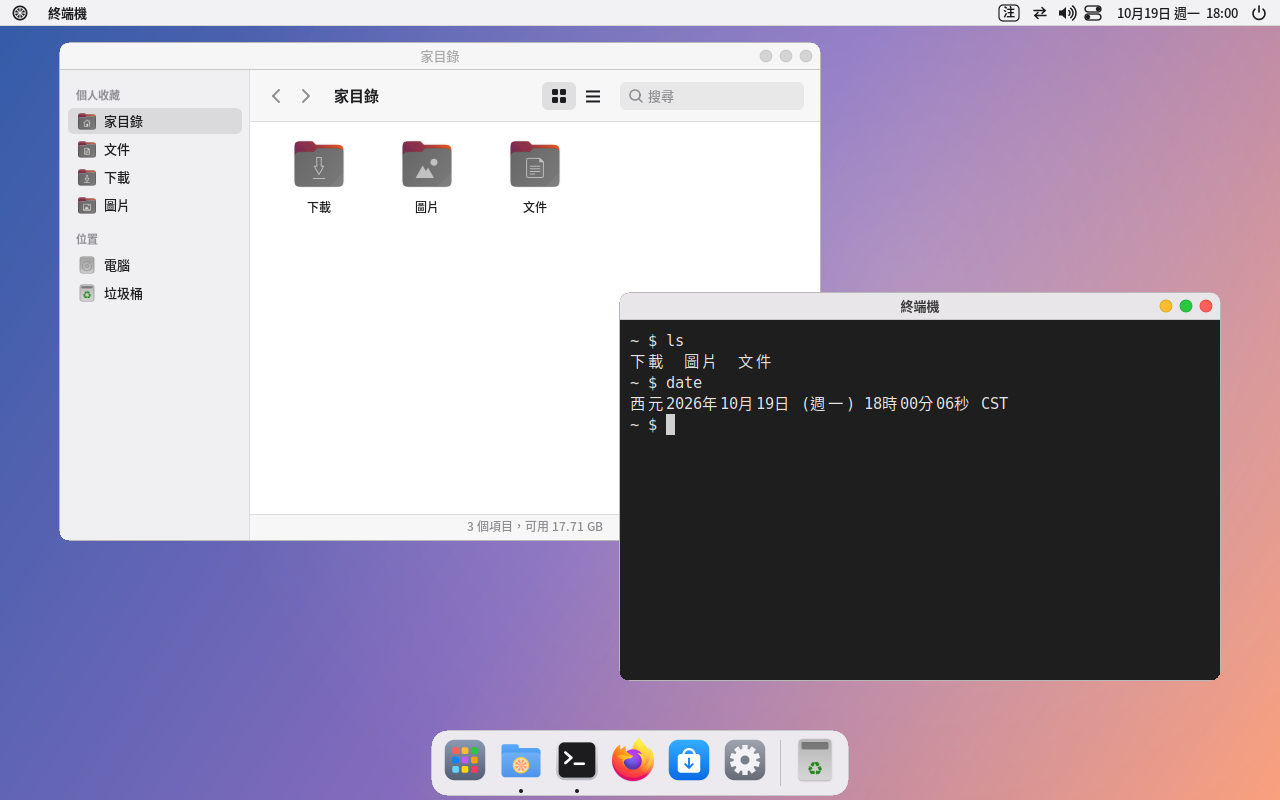The height and width of the screenshot is (800, 1280).
Task: Open the control center toggles icon
Action: pyautogui.click(x=1093, y=13)
